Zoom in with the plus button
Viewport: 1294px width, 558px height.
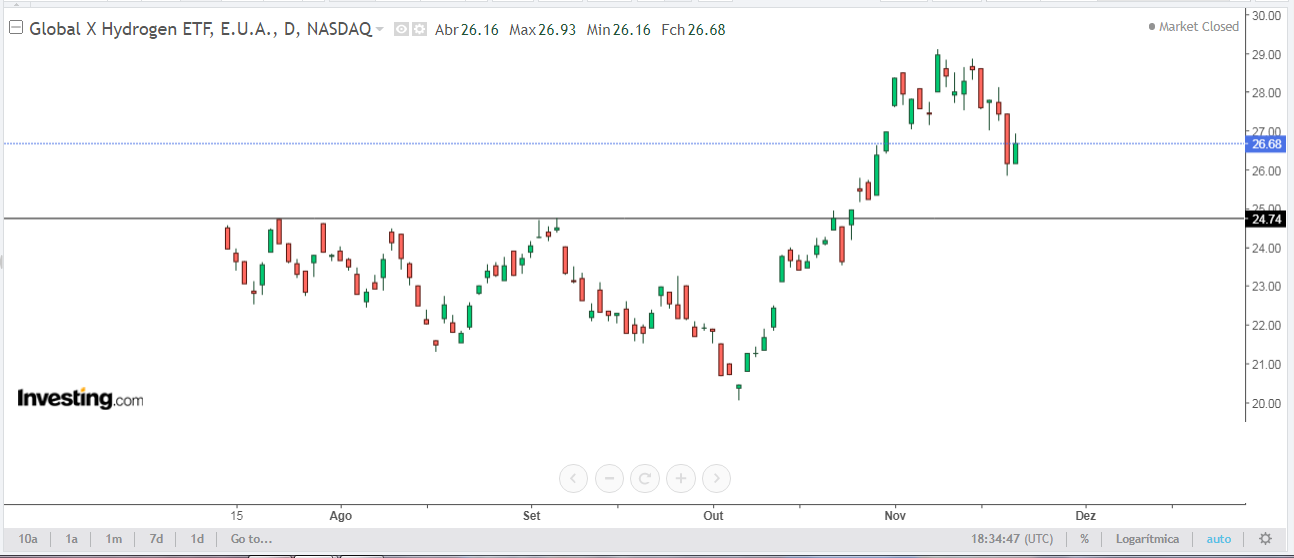[681, 479]
